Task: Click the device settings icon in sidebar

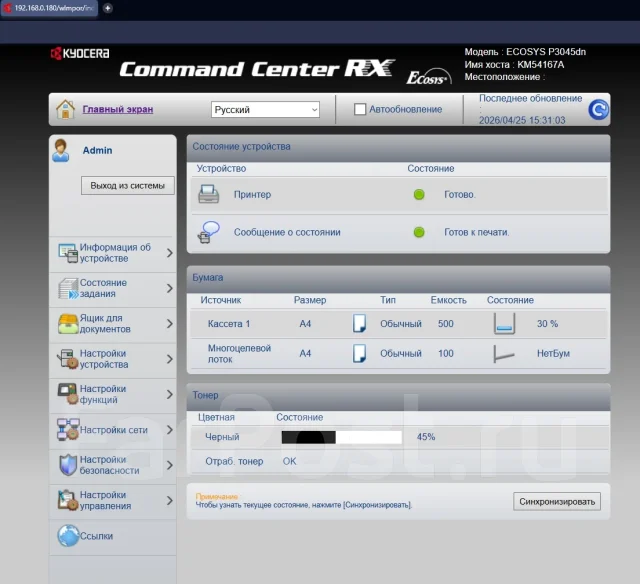Action: click(68, 359)
